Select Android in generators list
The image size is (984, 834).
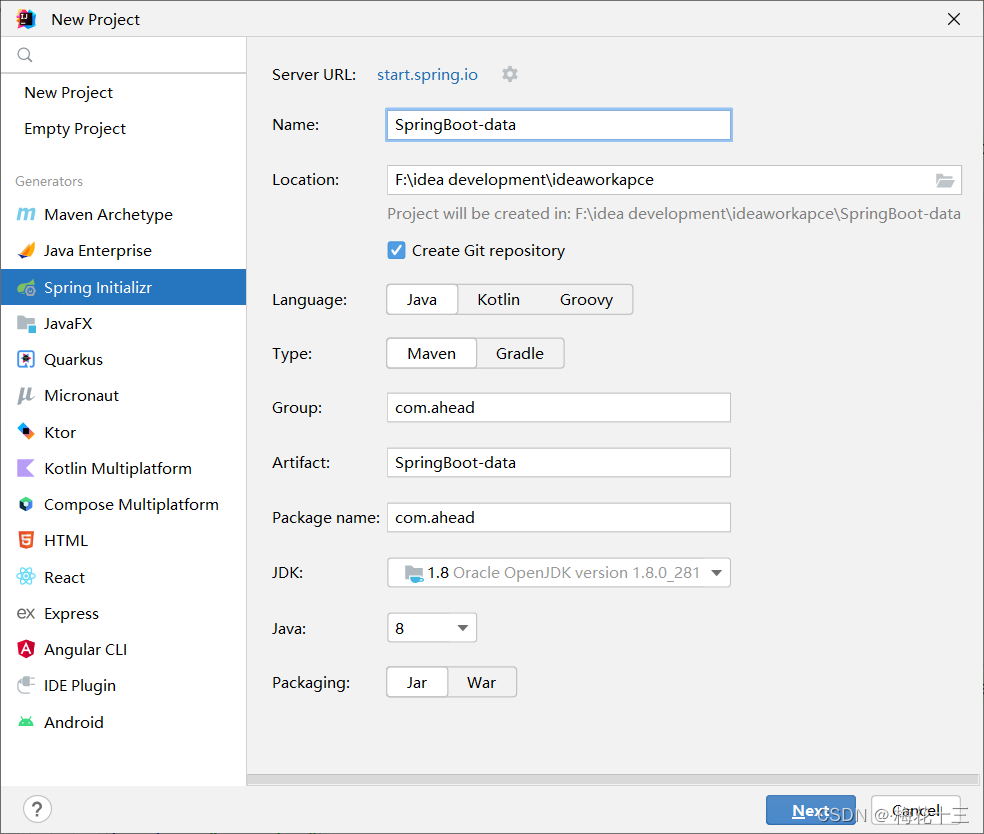(124, 722)
